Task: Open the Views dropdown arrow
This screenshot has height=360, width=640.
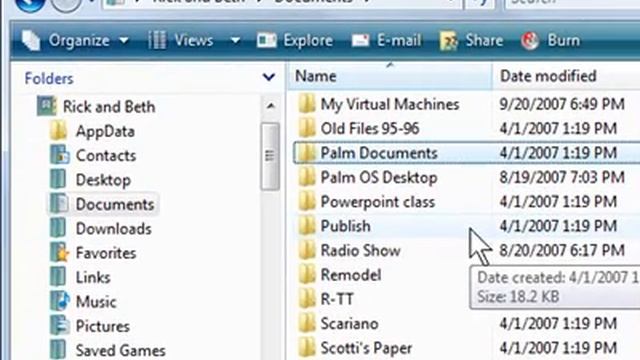Action: tap(235, 40)
